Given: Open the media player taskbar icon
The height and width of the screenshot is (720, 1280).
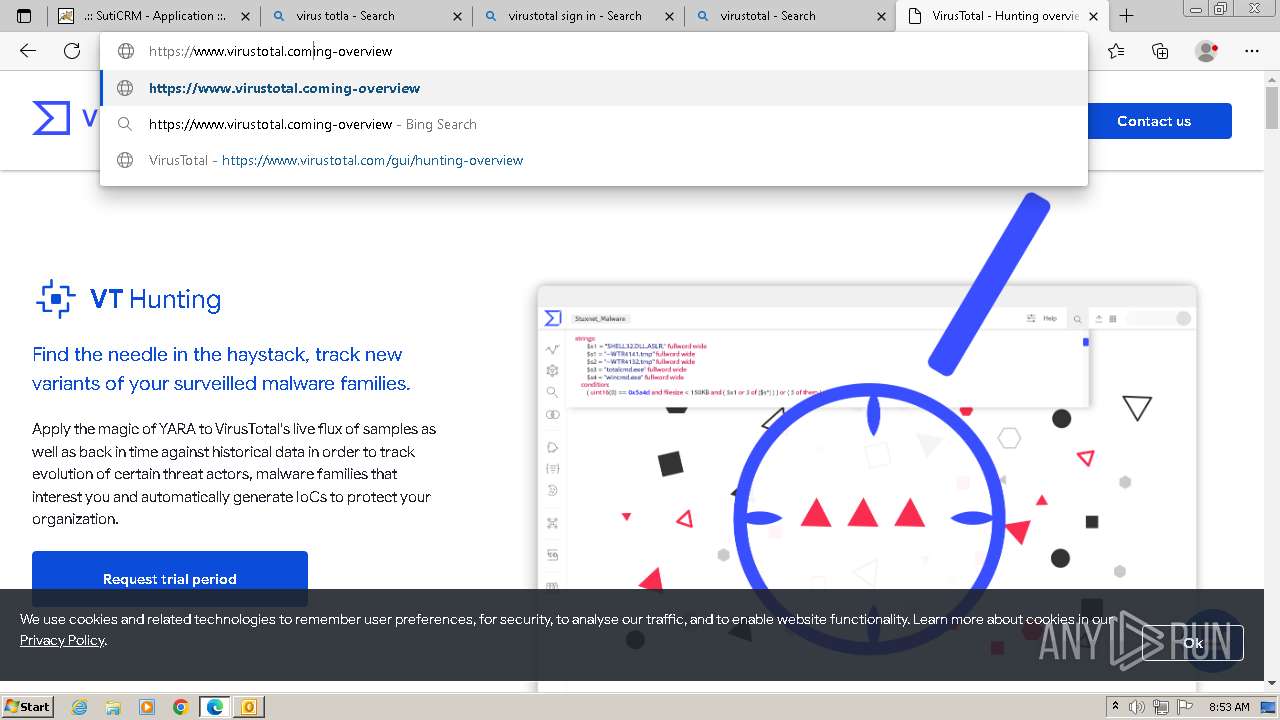Looking at the screenshot, I should pyautogui.click(x=147, y=707).
